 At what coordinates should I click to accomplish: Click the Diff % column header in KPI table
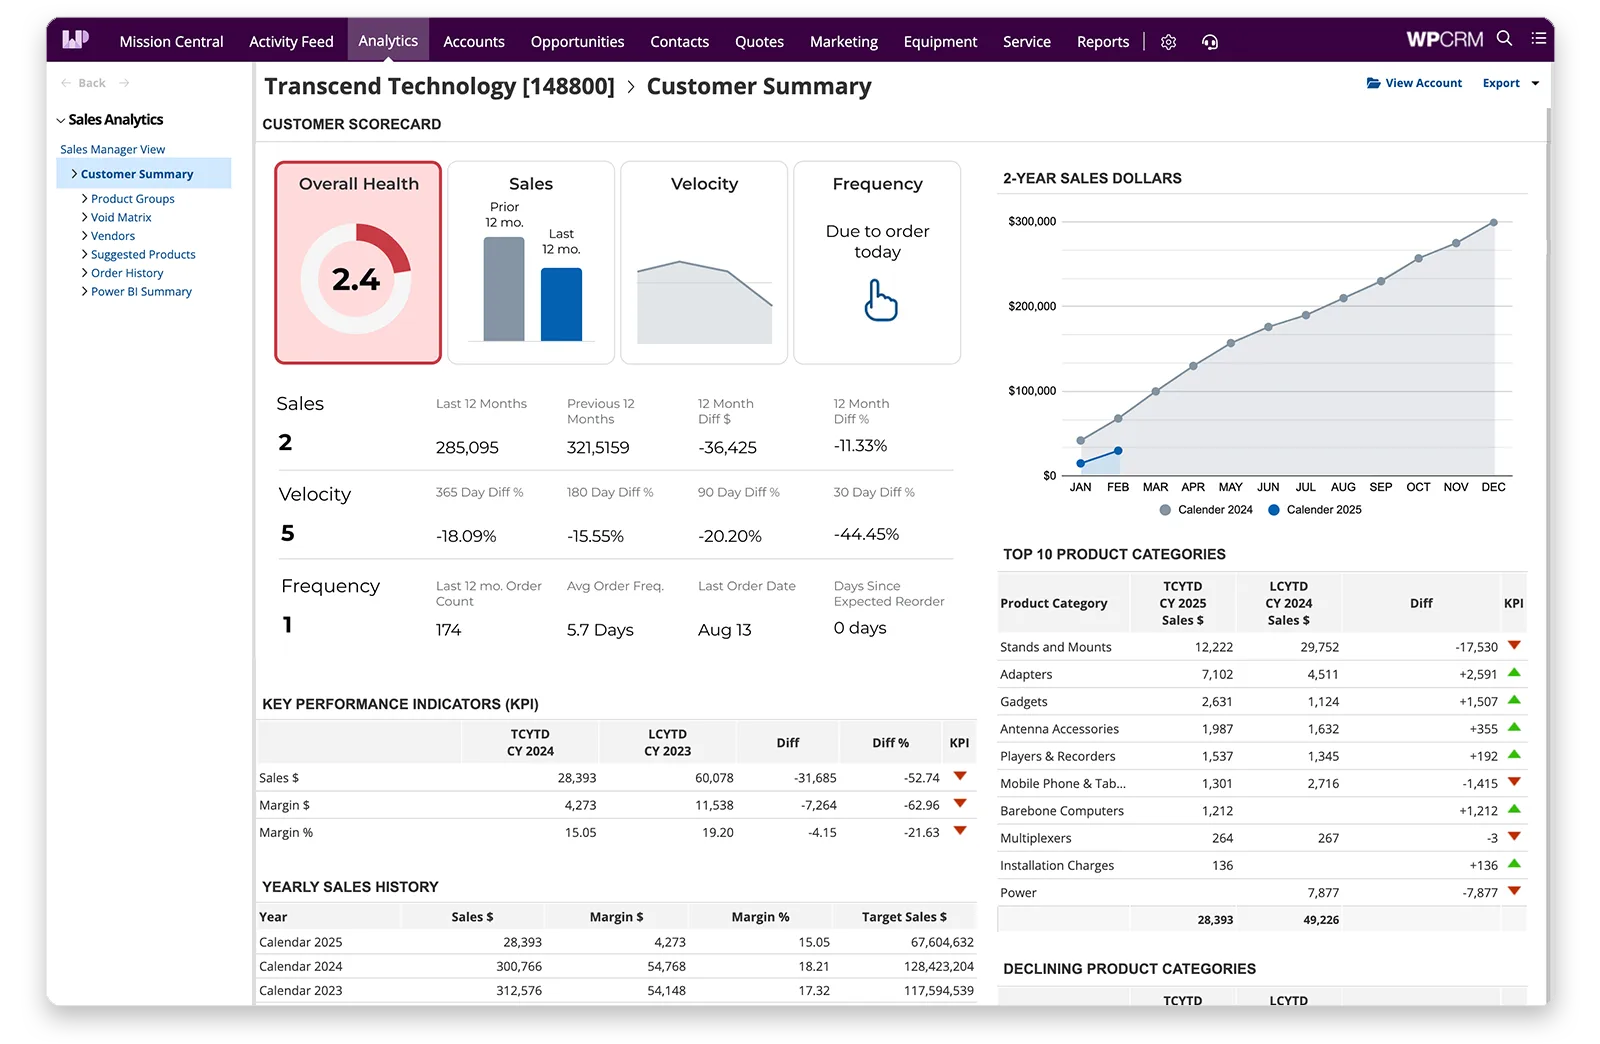click(890, 743)
